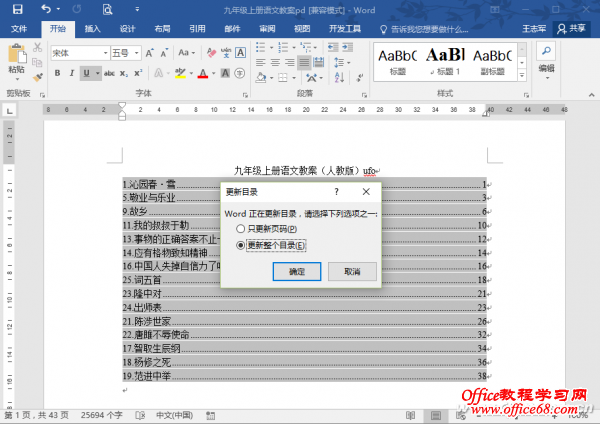This screenshot has height=424, width=600.
Task: Save the document with the floppy icon
Action: [18, 9]
